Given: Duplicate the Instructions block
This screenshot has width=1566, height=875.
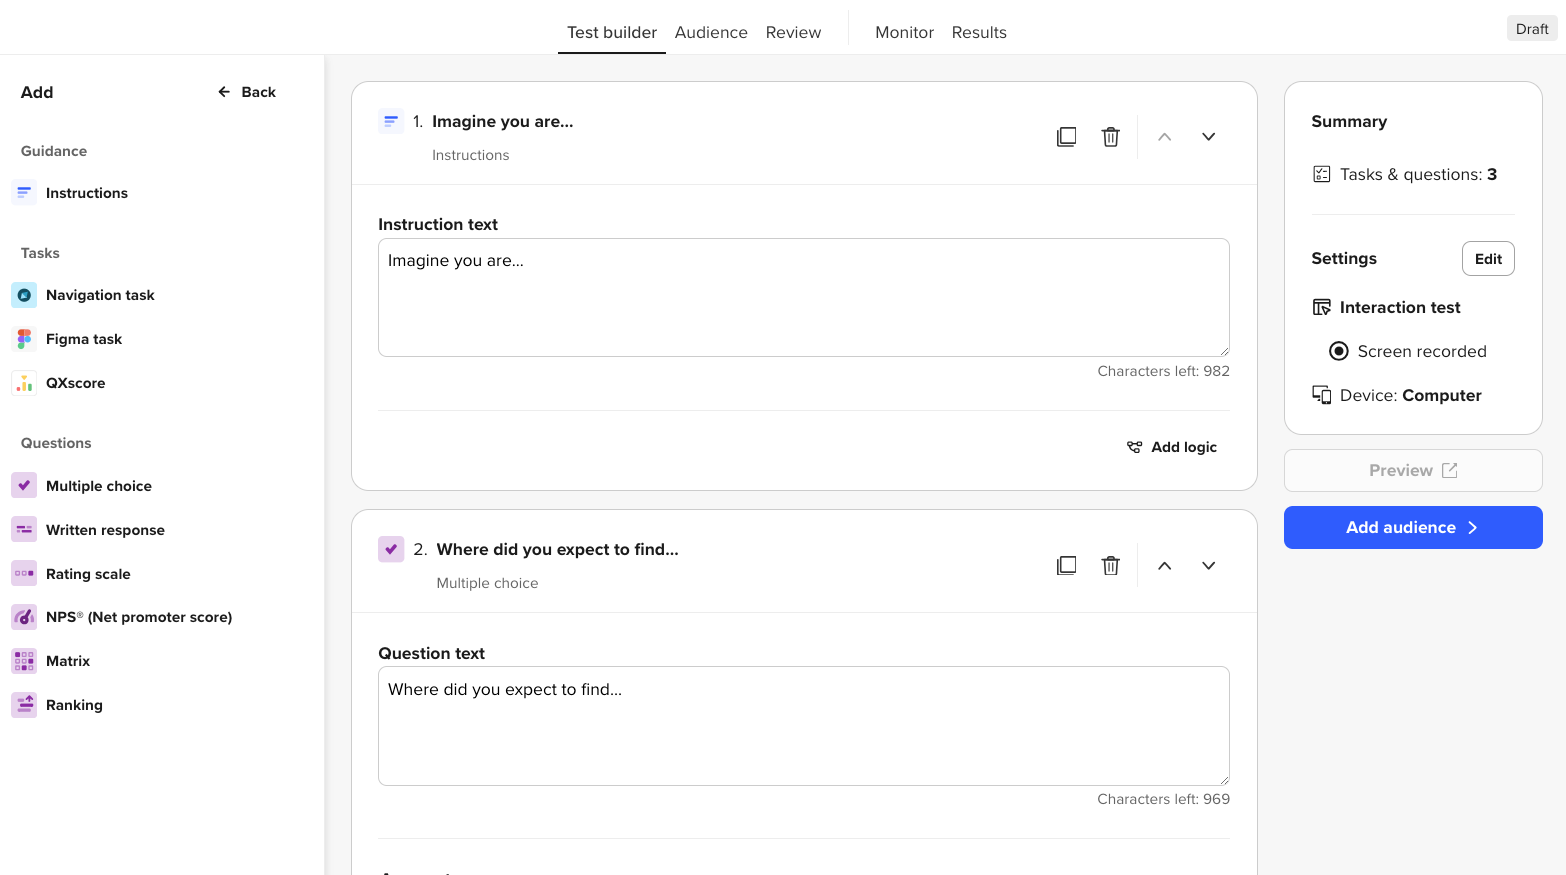Looking at the screenshot, I should pyautogui.click(x=1066, y=136).
